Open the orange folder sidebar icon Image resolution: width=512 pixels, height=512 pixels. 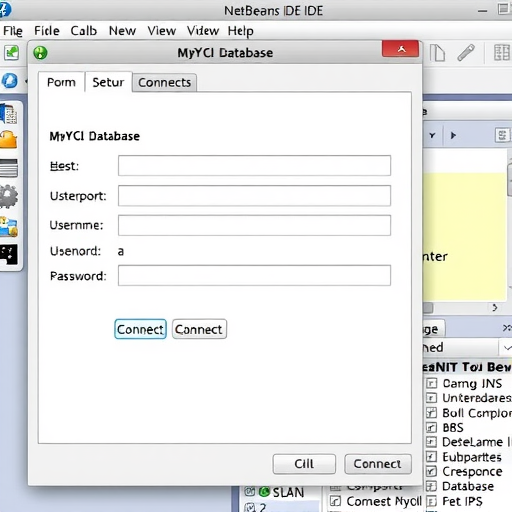coord(9,139)
